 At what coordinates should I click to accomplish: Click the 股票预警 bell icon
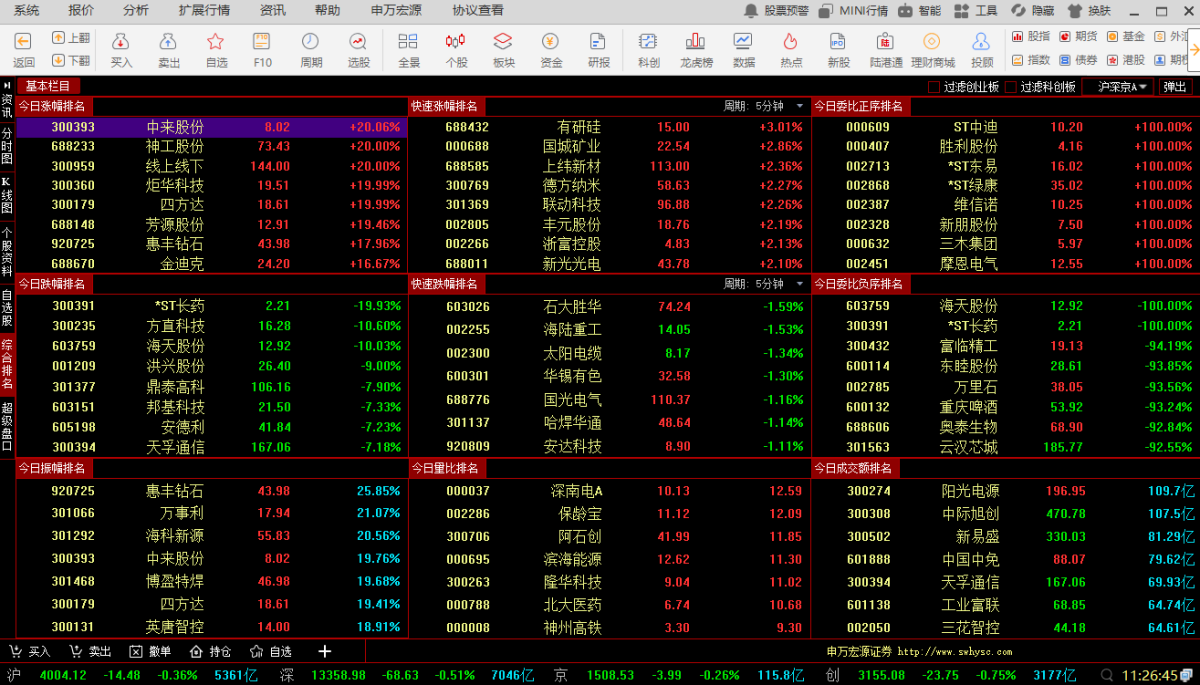[752, 11]
